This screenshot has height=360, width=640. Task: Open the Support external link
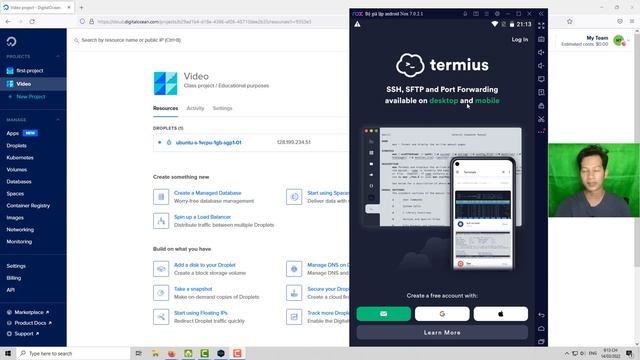click(x=23, y=333)
